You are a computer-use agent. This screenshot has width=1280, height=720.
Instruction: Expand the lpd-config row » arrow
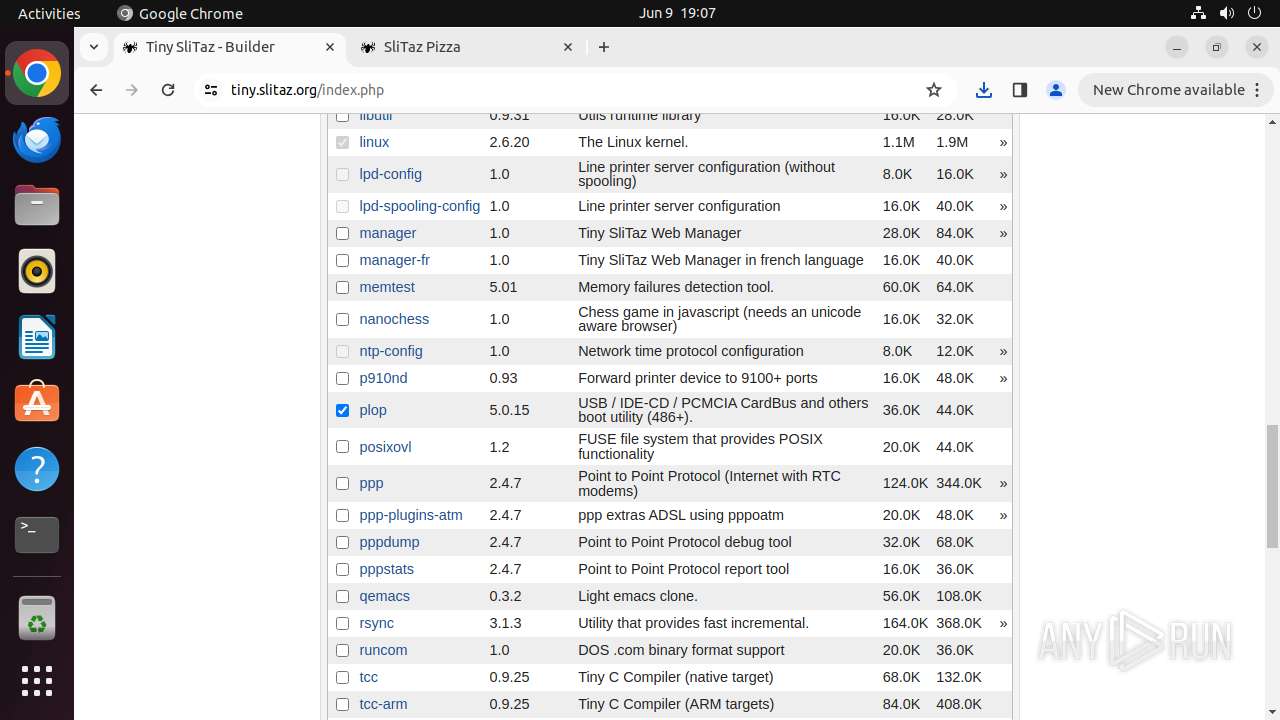(1003, 174)
